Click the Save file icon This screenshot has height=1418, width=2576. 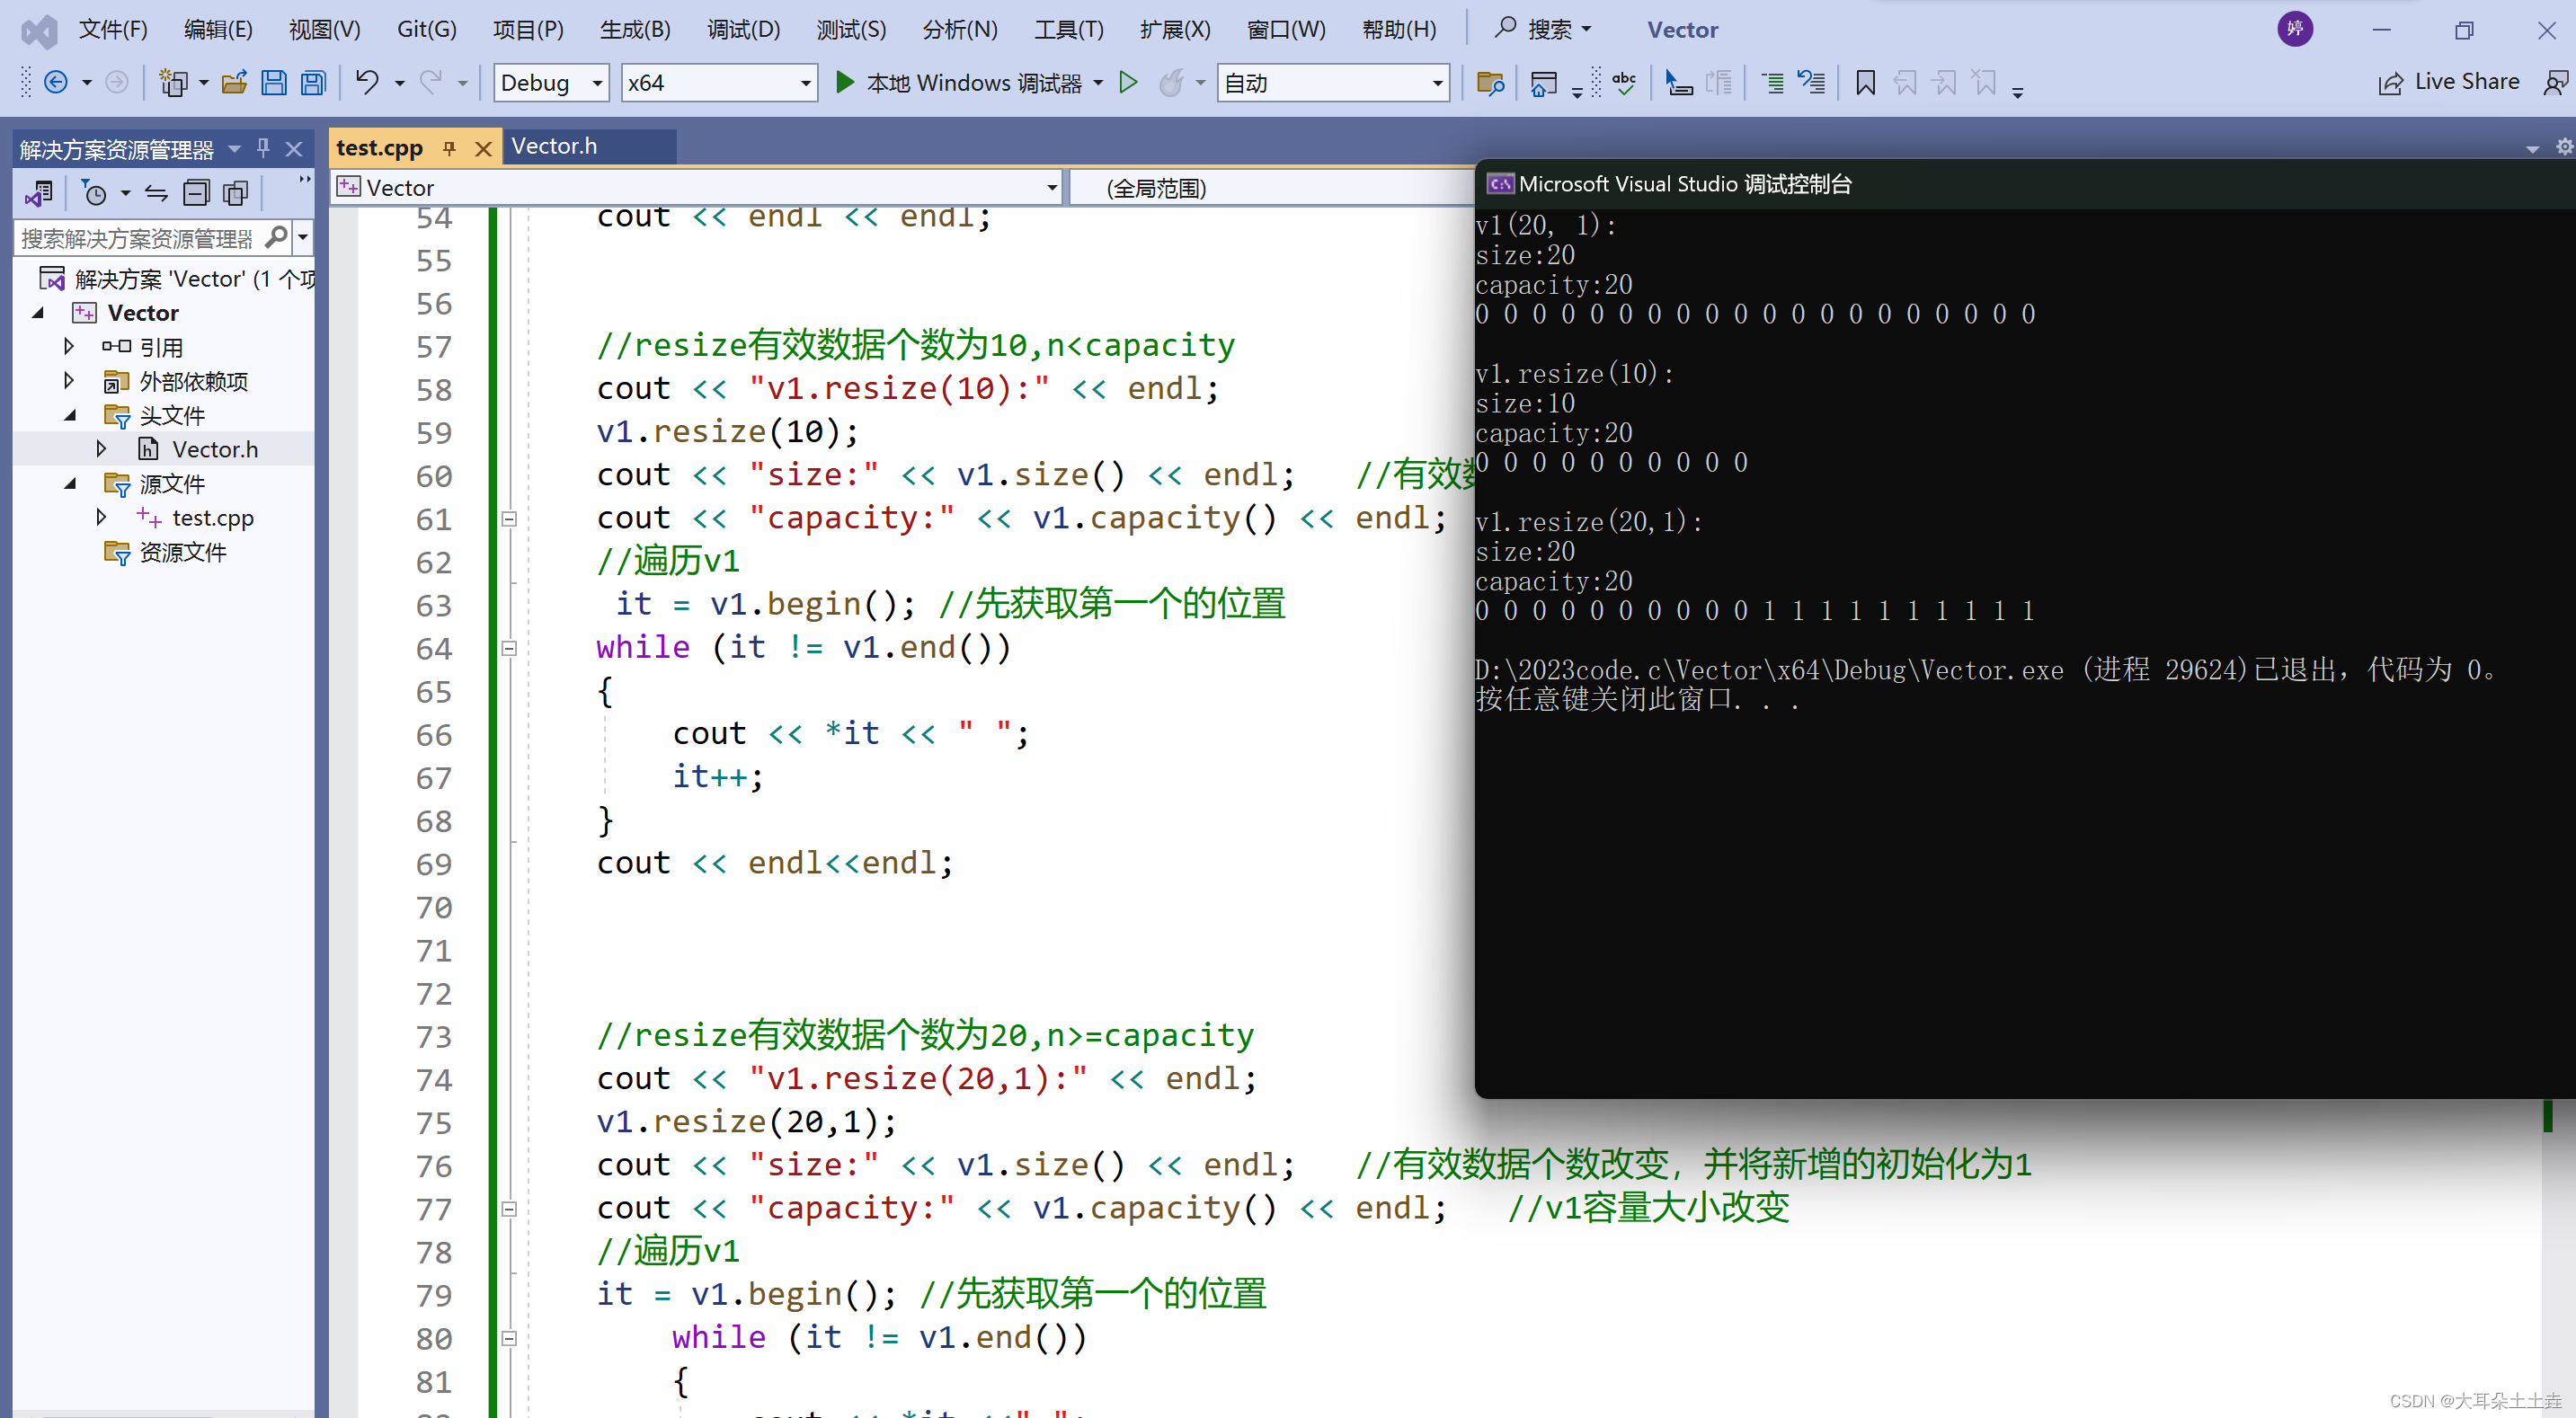click(273, 83)
